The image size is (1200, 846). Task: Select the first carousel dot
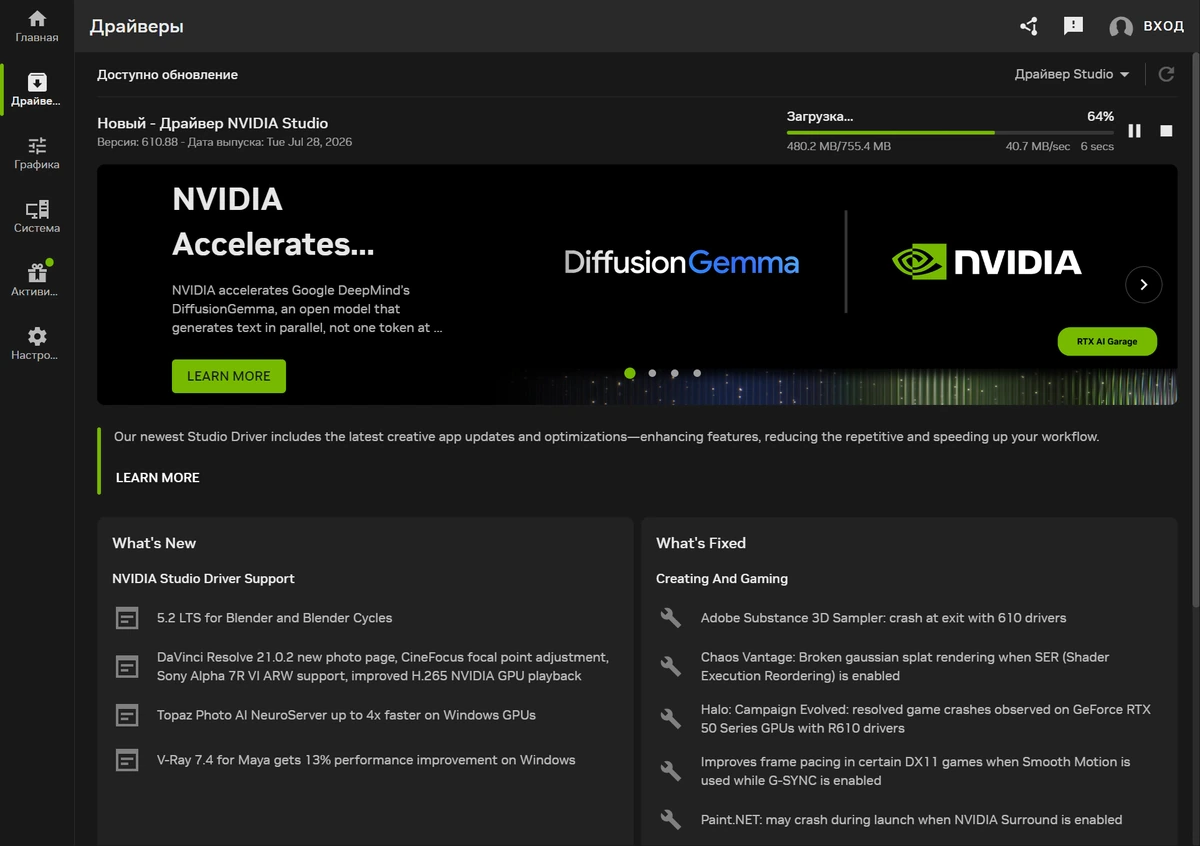(630, 373)
